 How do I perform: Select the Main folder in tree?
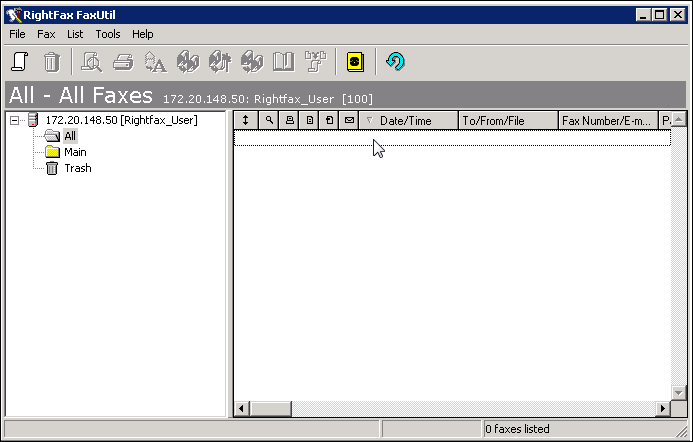pyautogui.click(x=75, y=152)
